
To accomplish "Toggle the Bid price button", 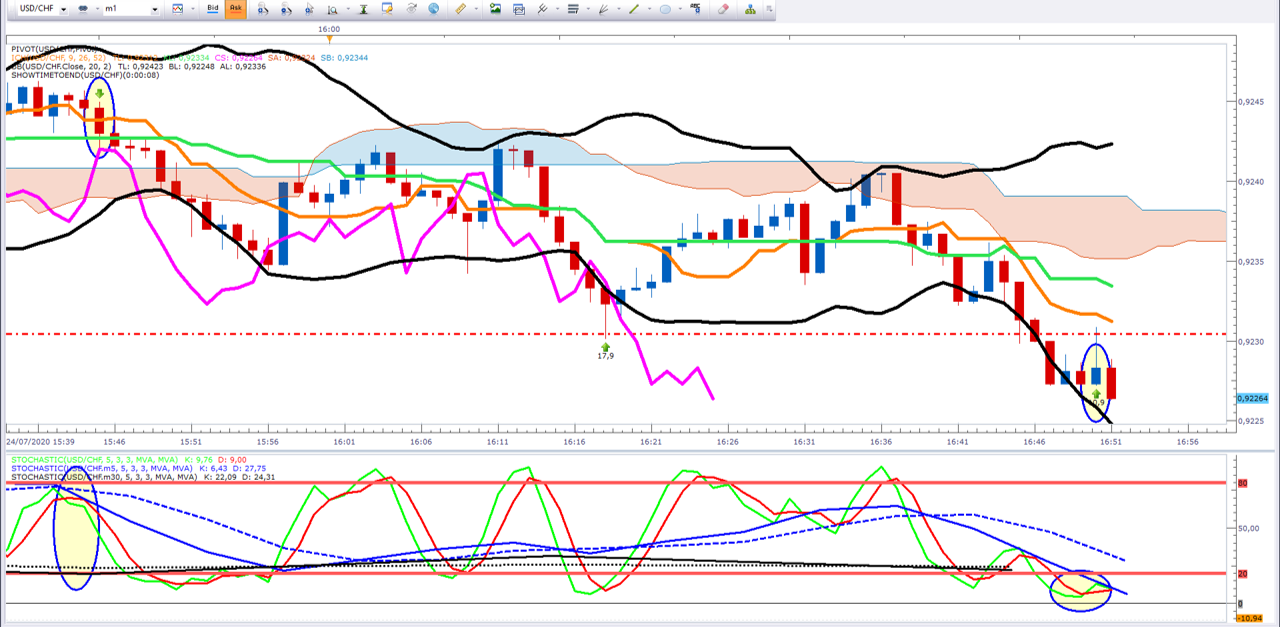I will pos(212,9).
